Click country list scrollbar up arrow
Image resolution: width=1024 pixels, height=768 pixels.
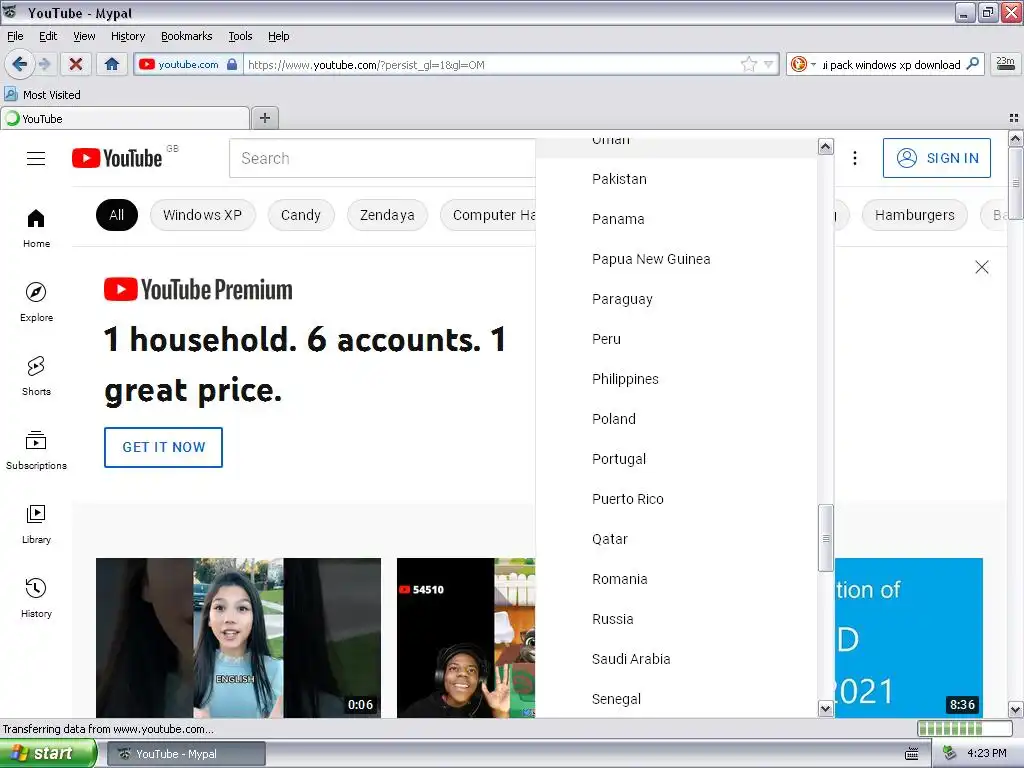coord(825,147)
